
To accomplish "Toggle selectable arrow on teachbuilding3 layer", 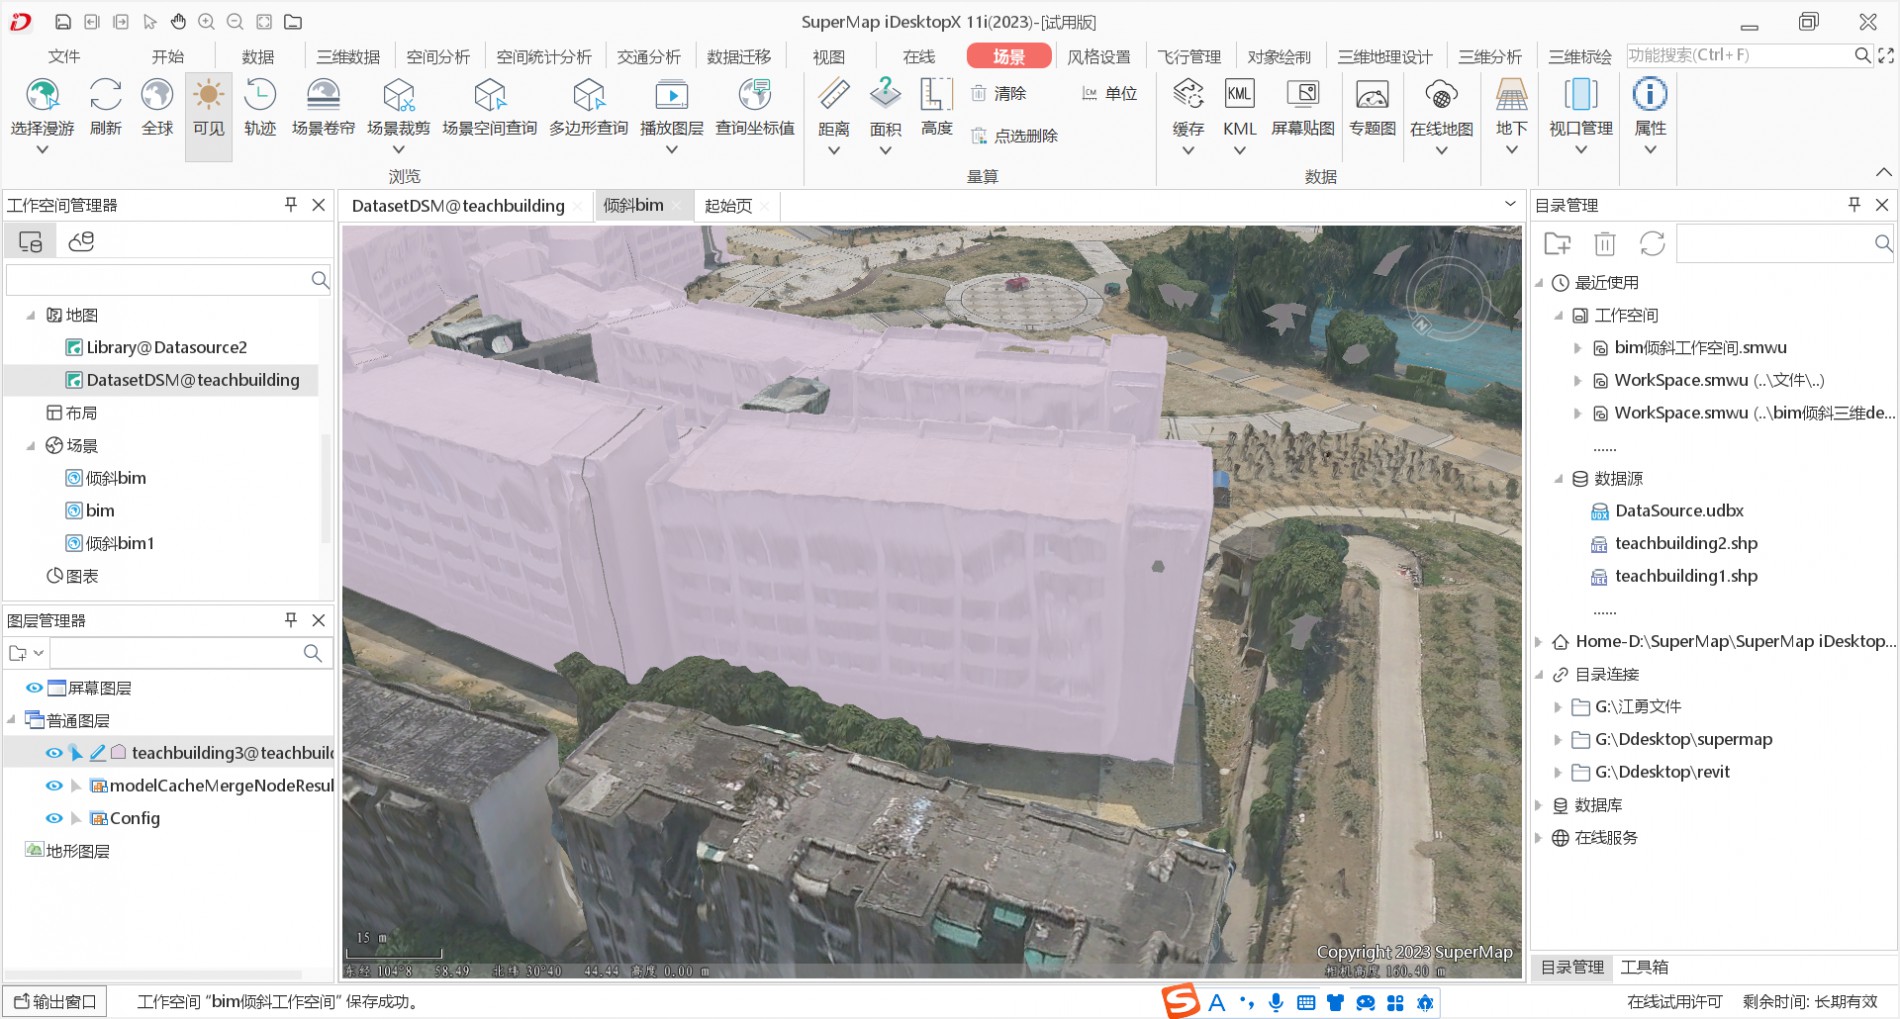I will point(76,753).
